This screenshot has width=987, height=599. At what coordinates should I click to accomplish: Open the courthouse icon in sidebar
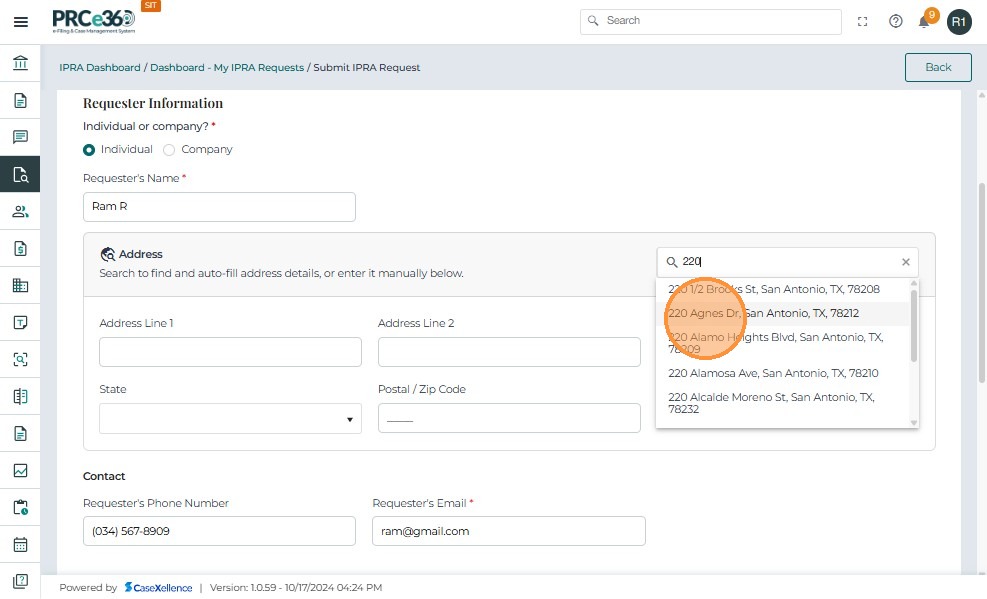pos(20,64)
